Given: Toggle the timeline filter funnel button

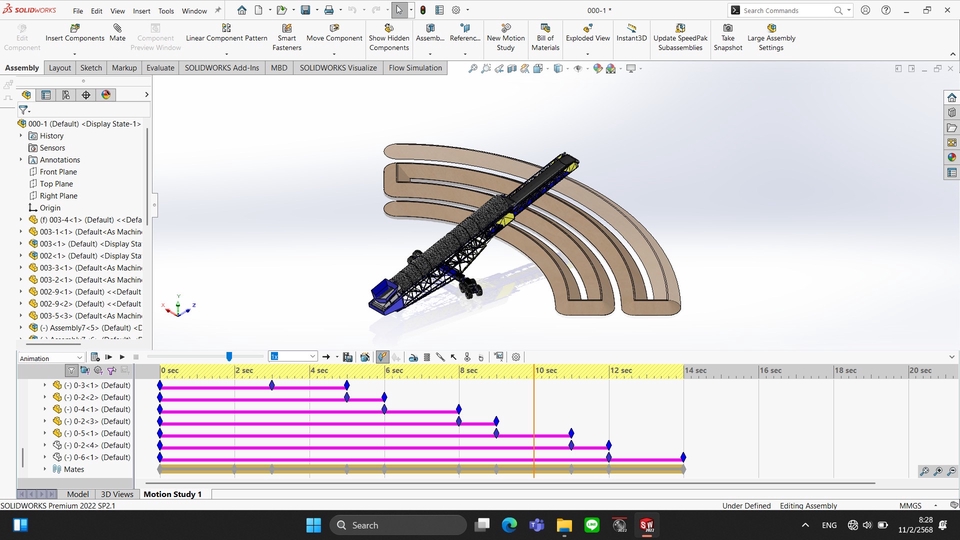Looking at the screenshot, I should [x=71, y=371].
